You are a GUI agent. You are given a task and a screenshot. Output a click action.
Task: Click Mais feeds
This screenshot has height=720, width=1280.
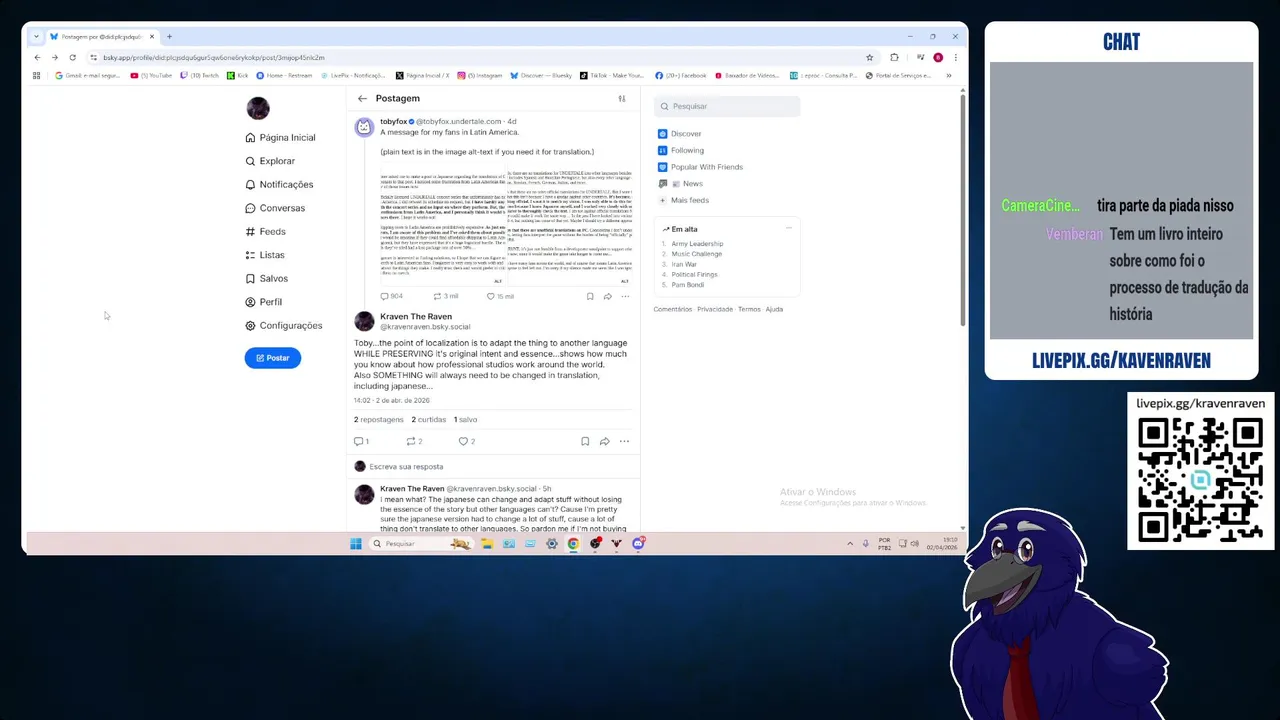click(x=683, y=200)
